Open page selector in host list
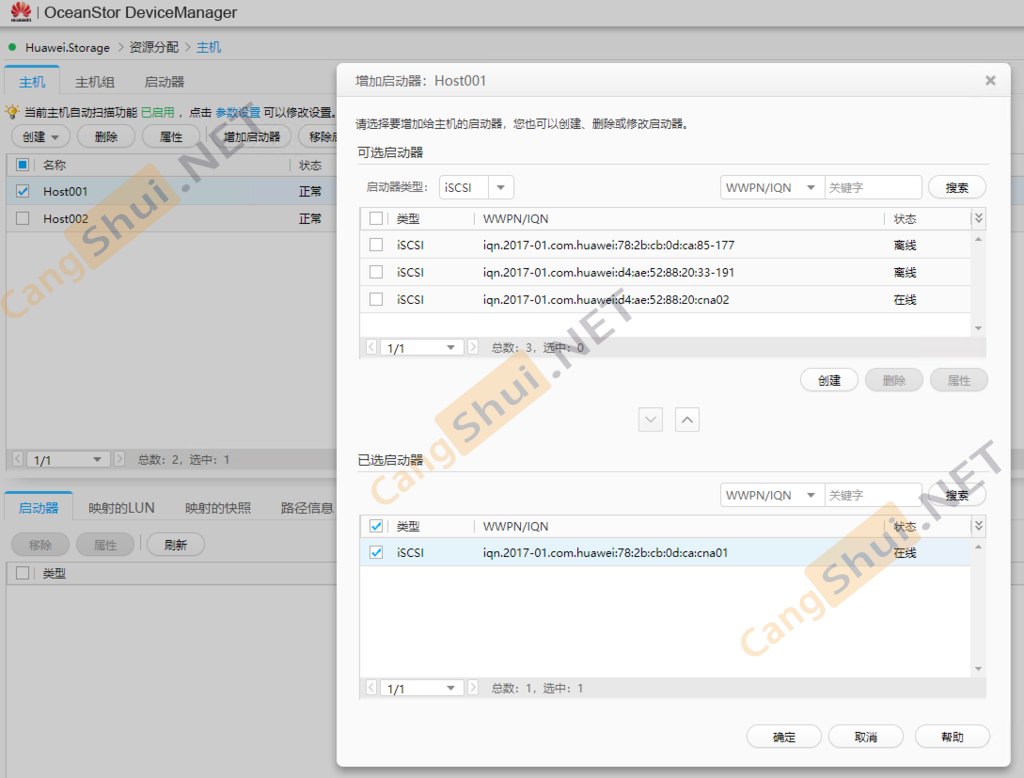This screenshot has height=778, width=1024. tap(69, 460)
